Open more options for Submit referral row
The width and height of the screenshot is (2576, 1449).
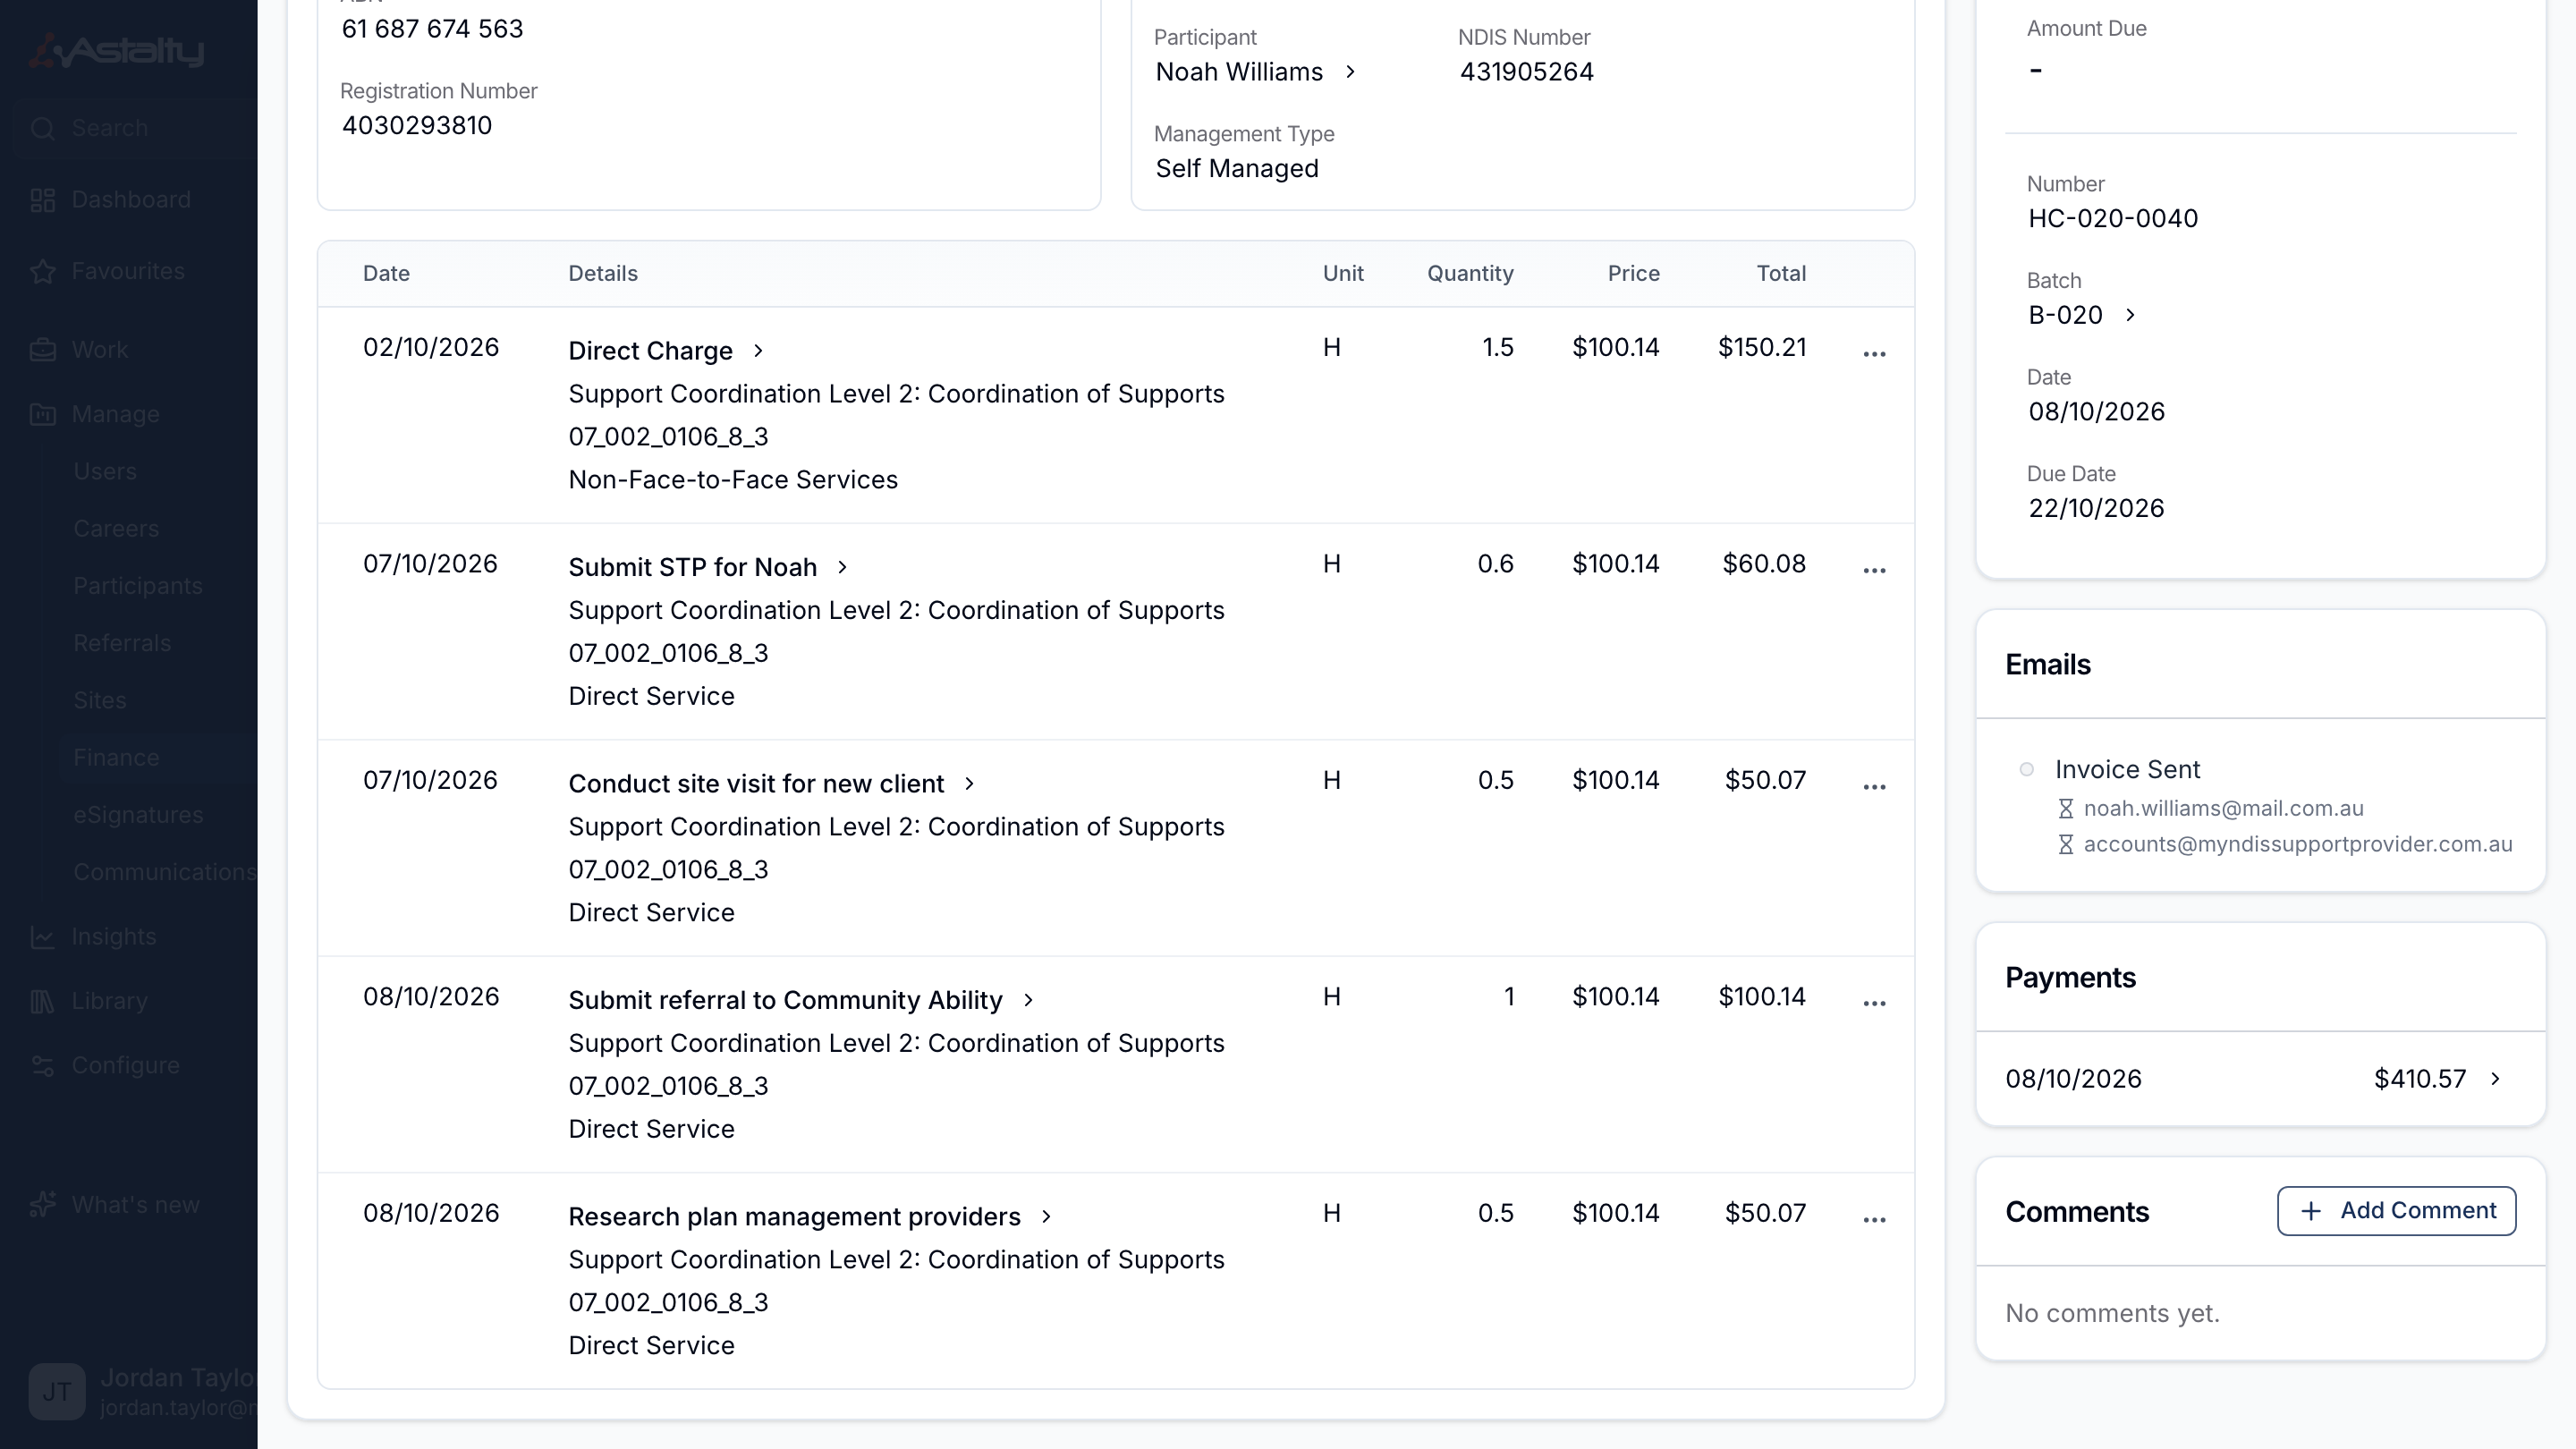coord(1874,1003)
